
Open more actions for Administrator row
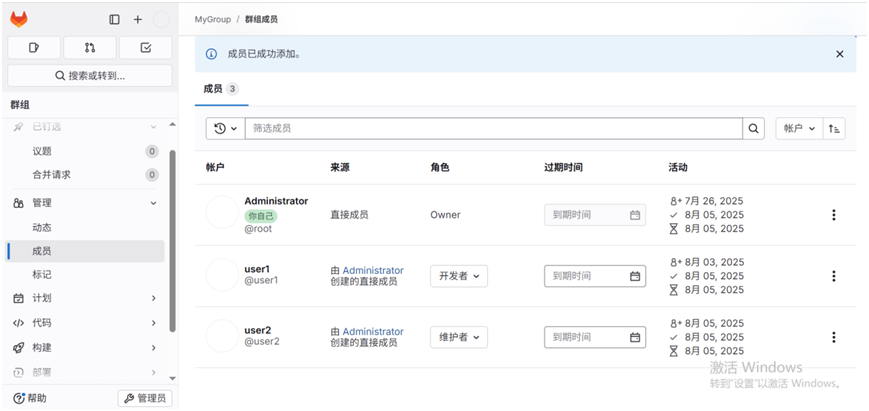point(834,215)
